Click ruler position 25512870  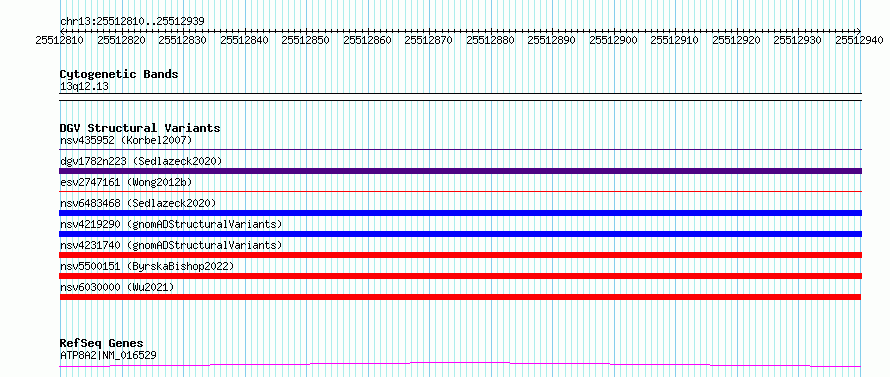429,40
